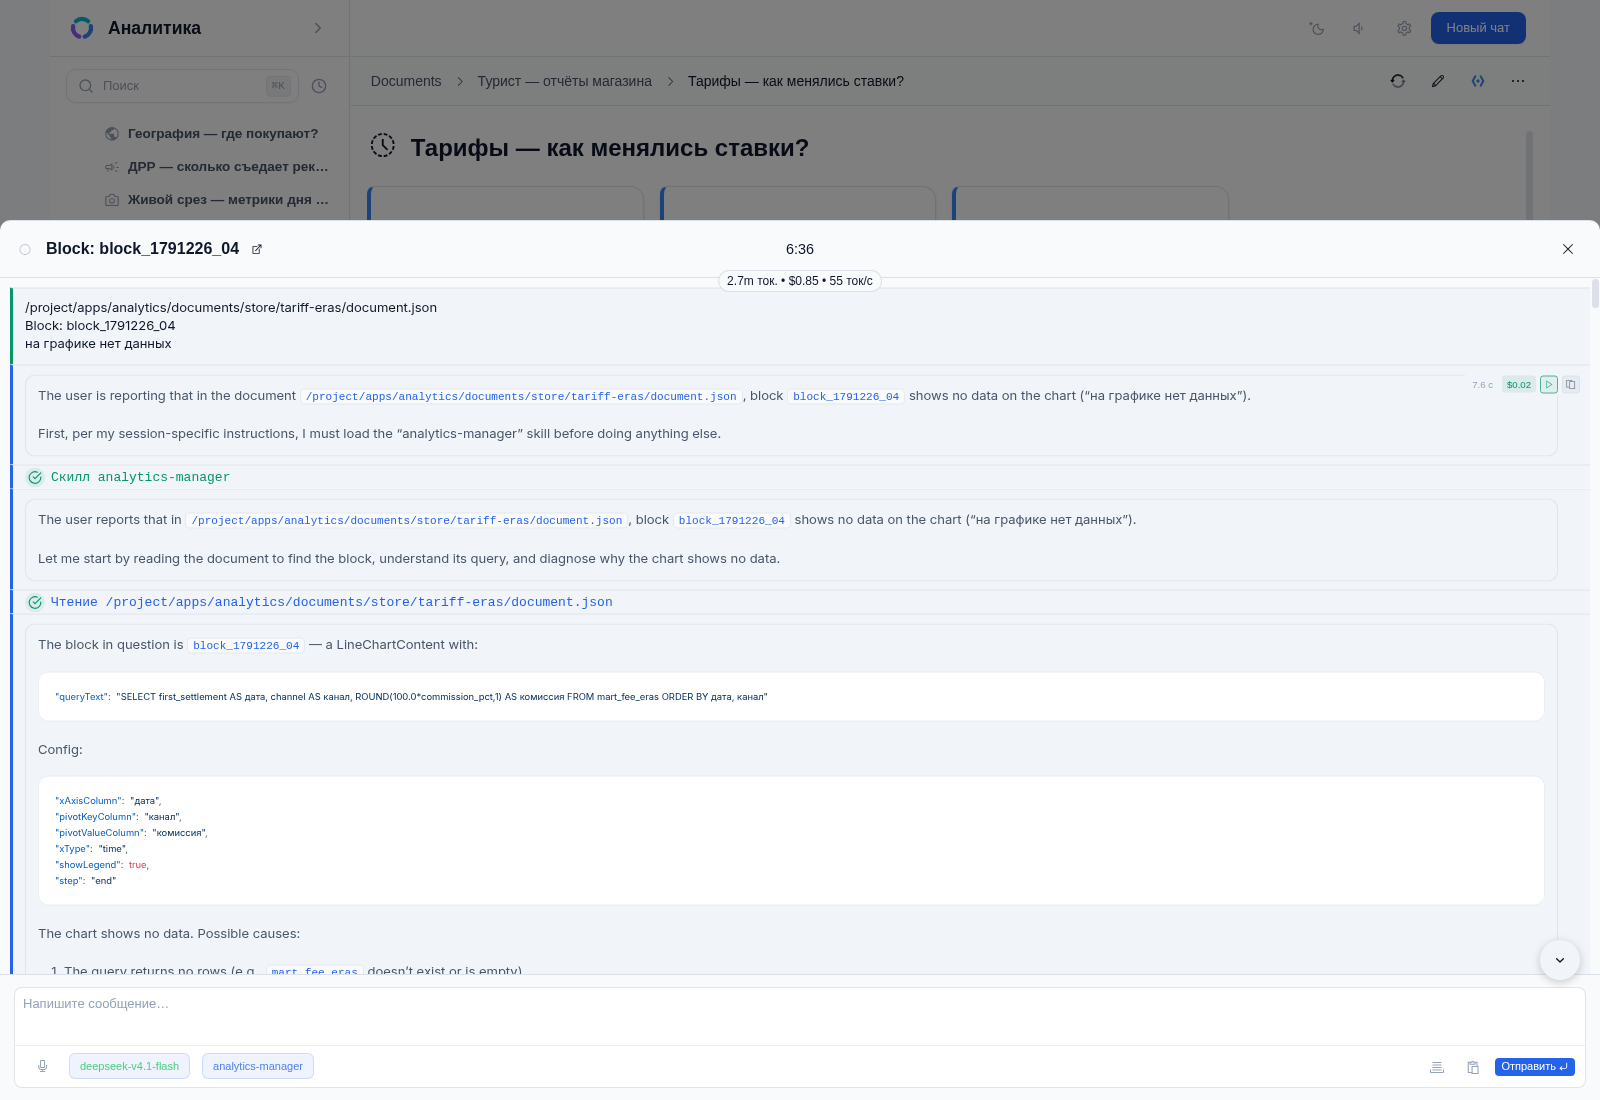Open ДРР — сколько съедает рек… item
Viewport: 1600px width, 1100px height.
[x=217, y=166]
